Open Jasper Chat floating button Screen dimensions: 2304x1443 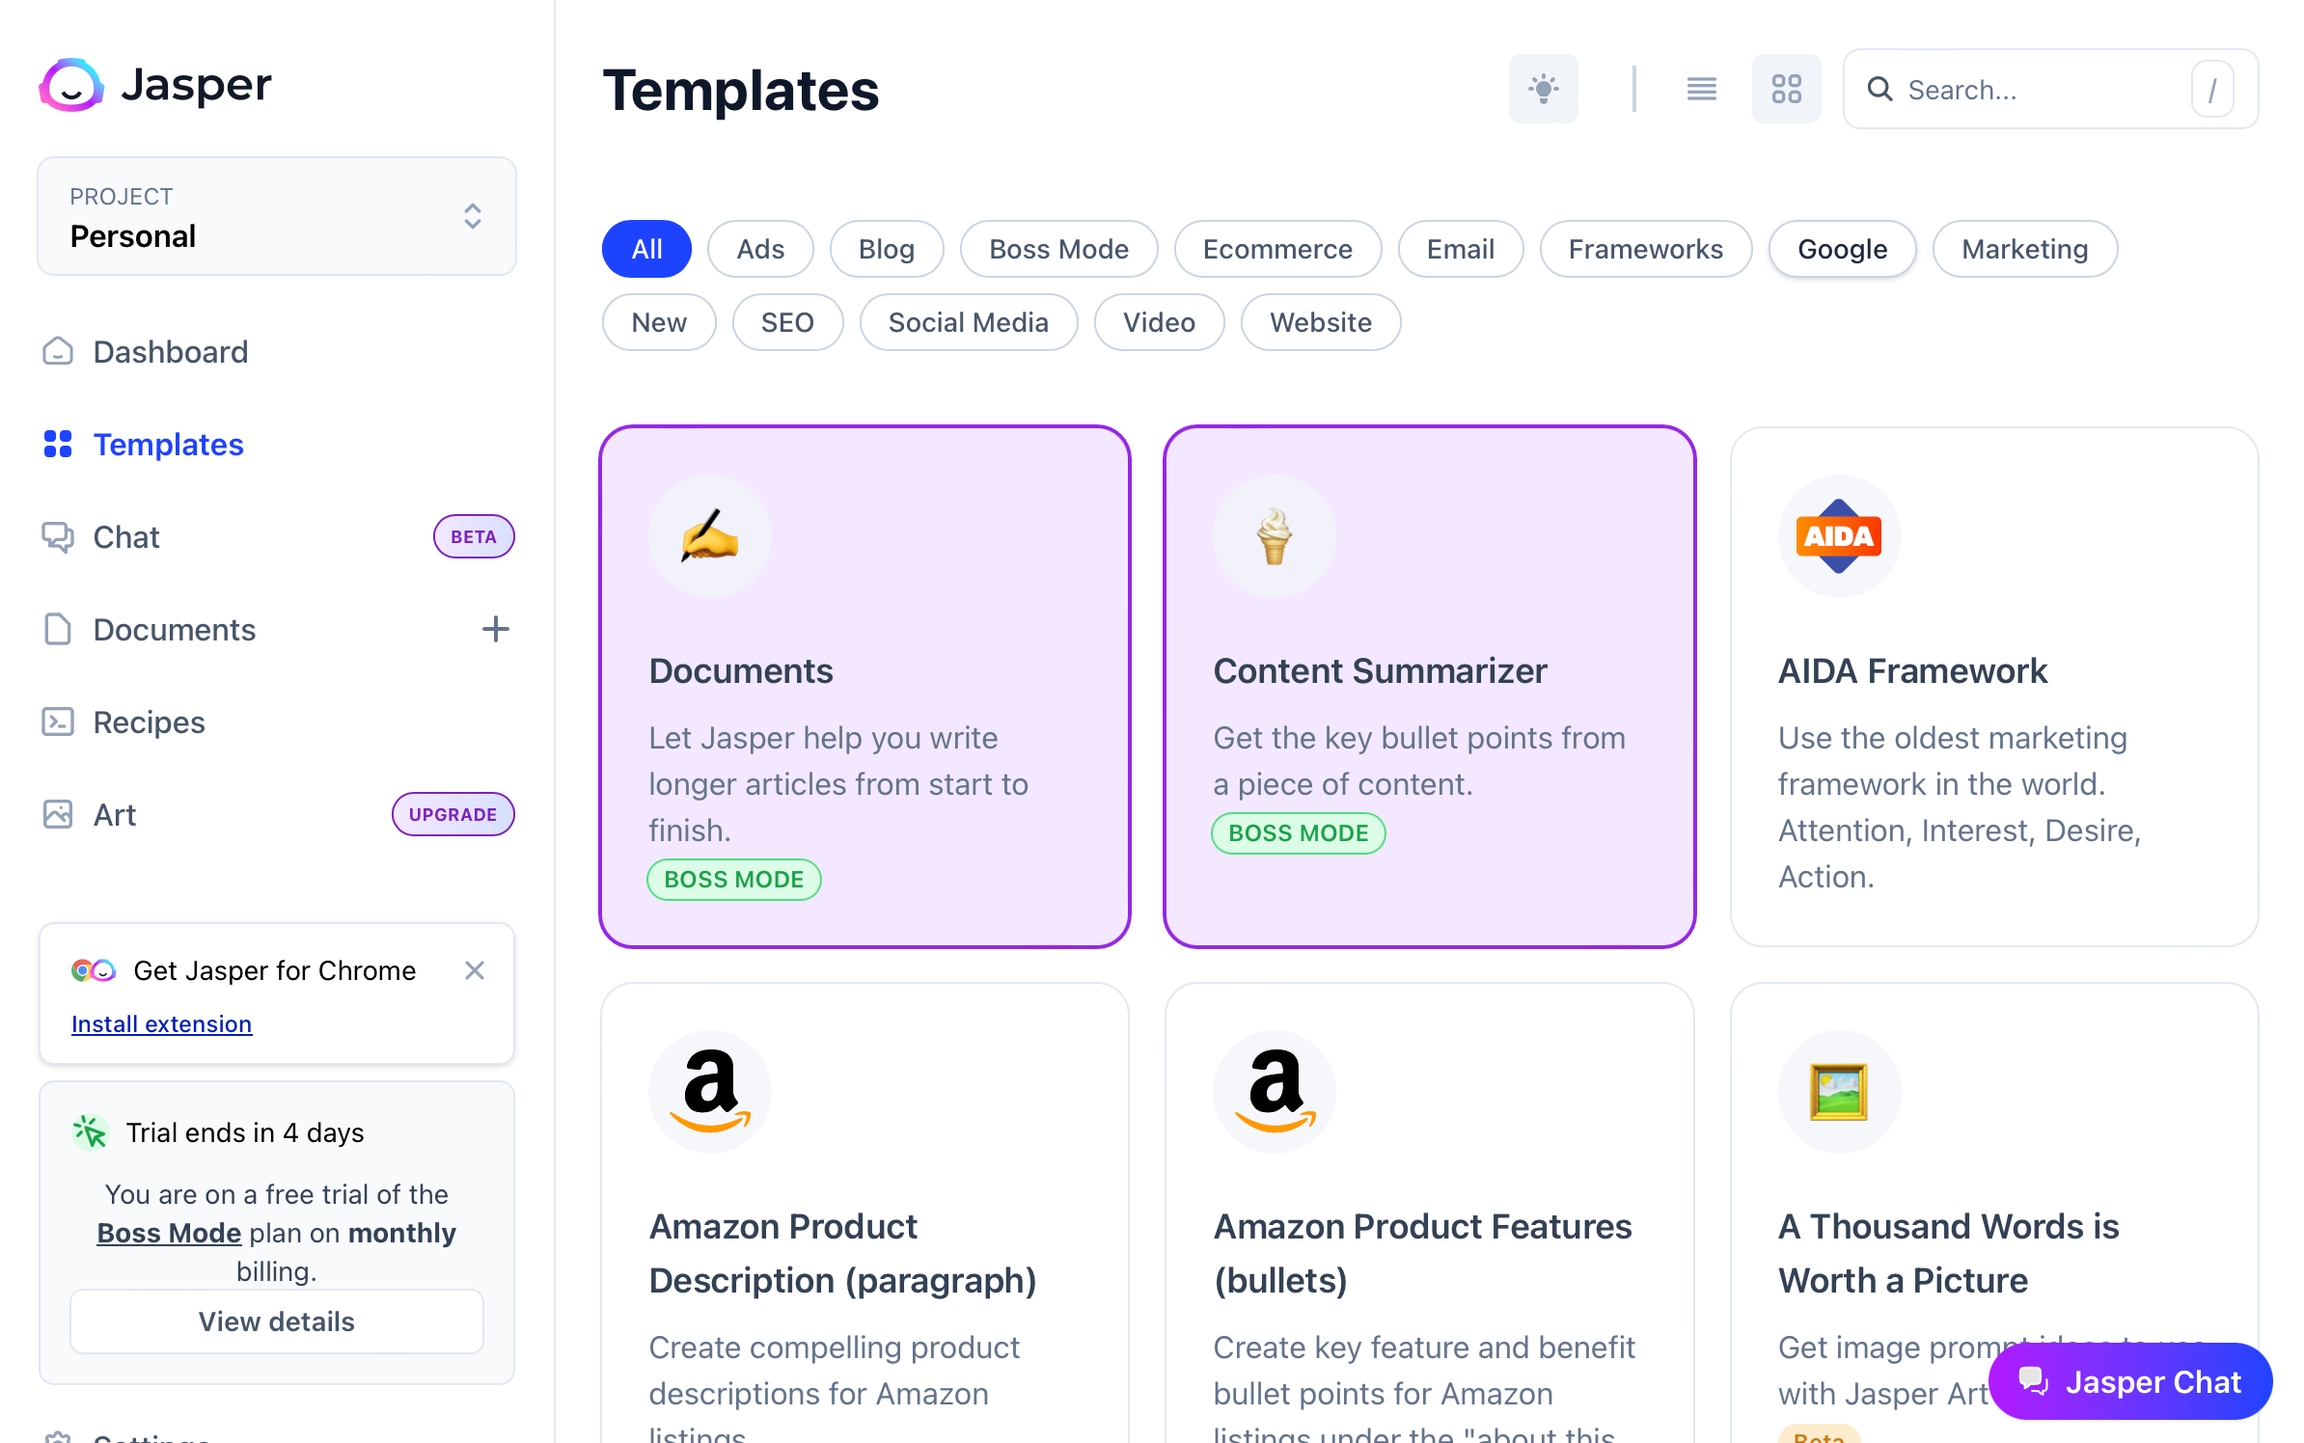pyautogui.click(x=2129, y=1381)
